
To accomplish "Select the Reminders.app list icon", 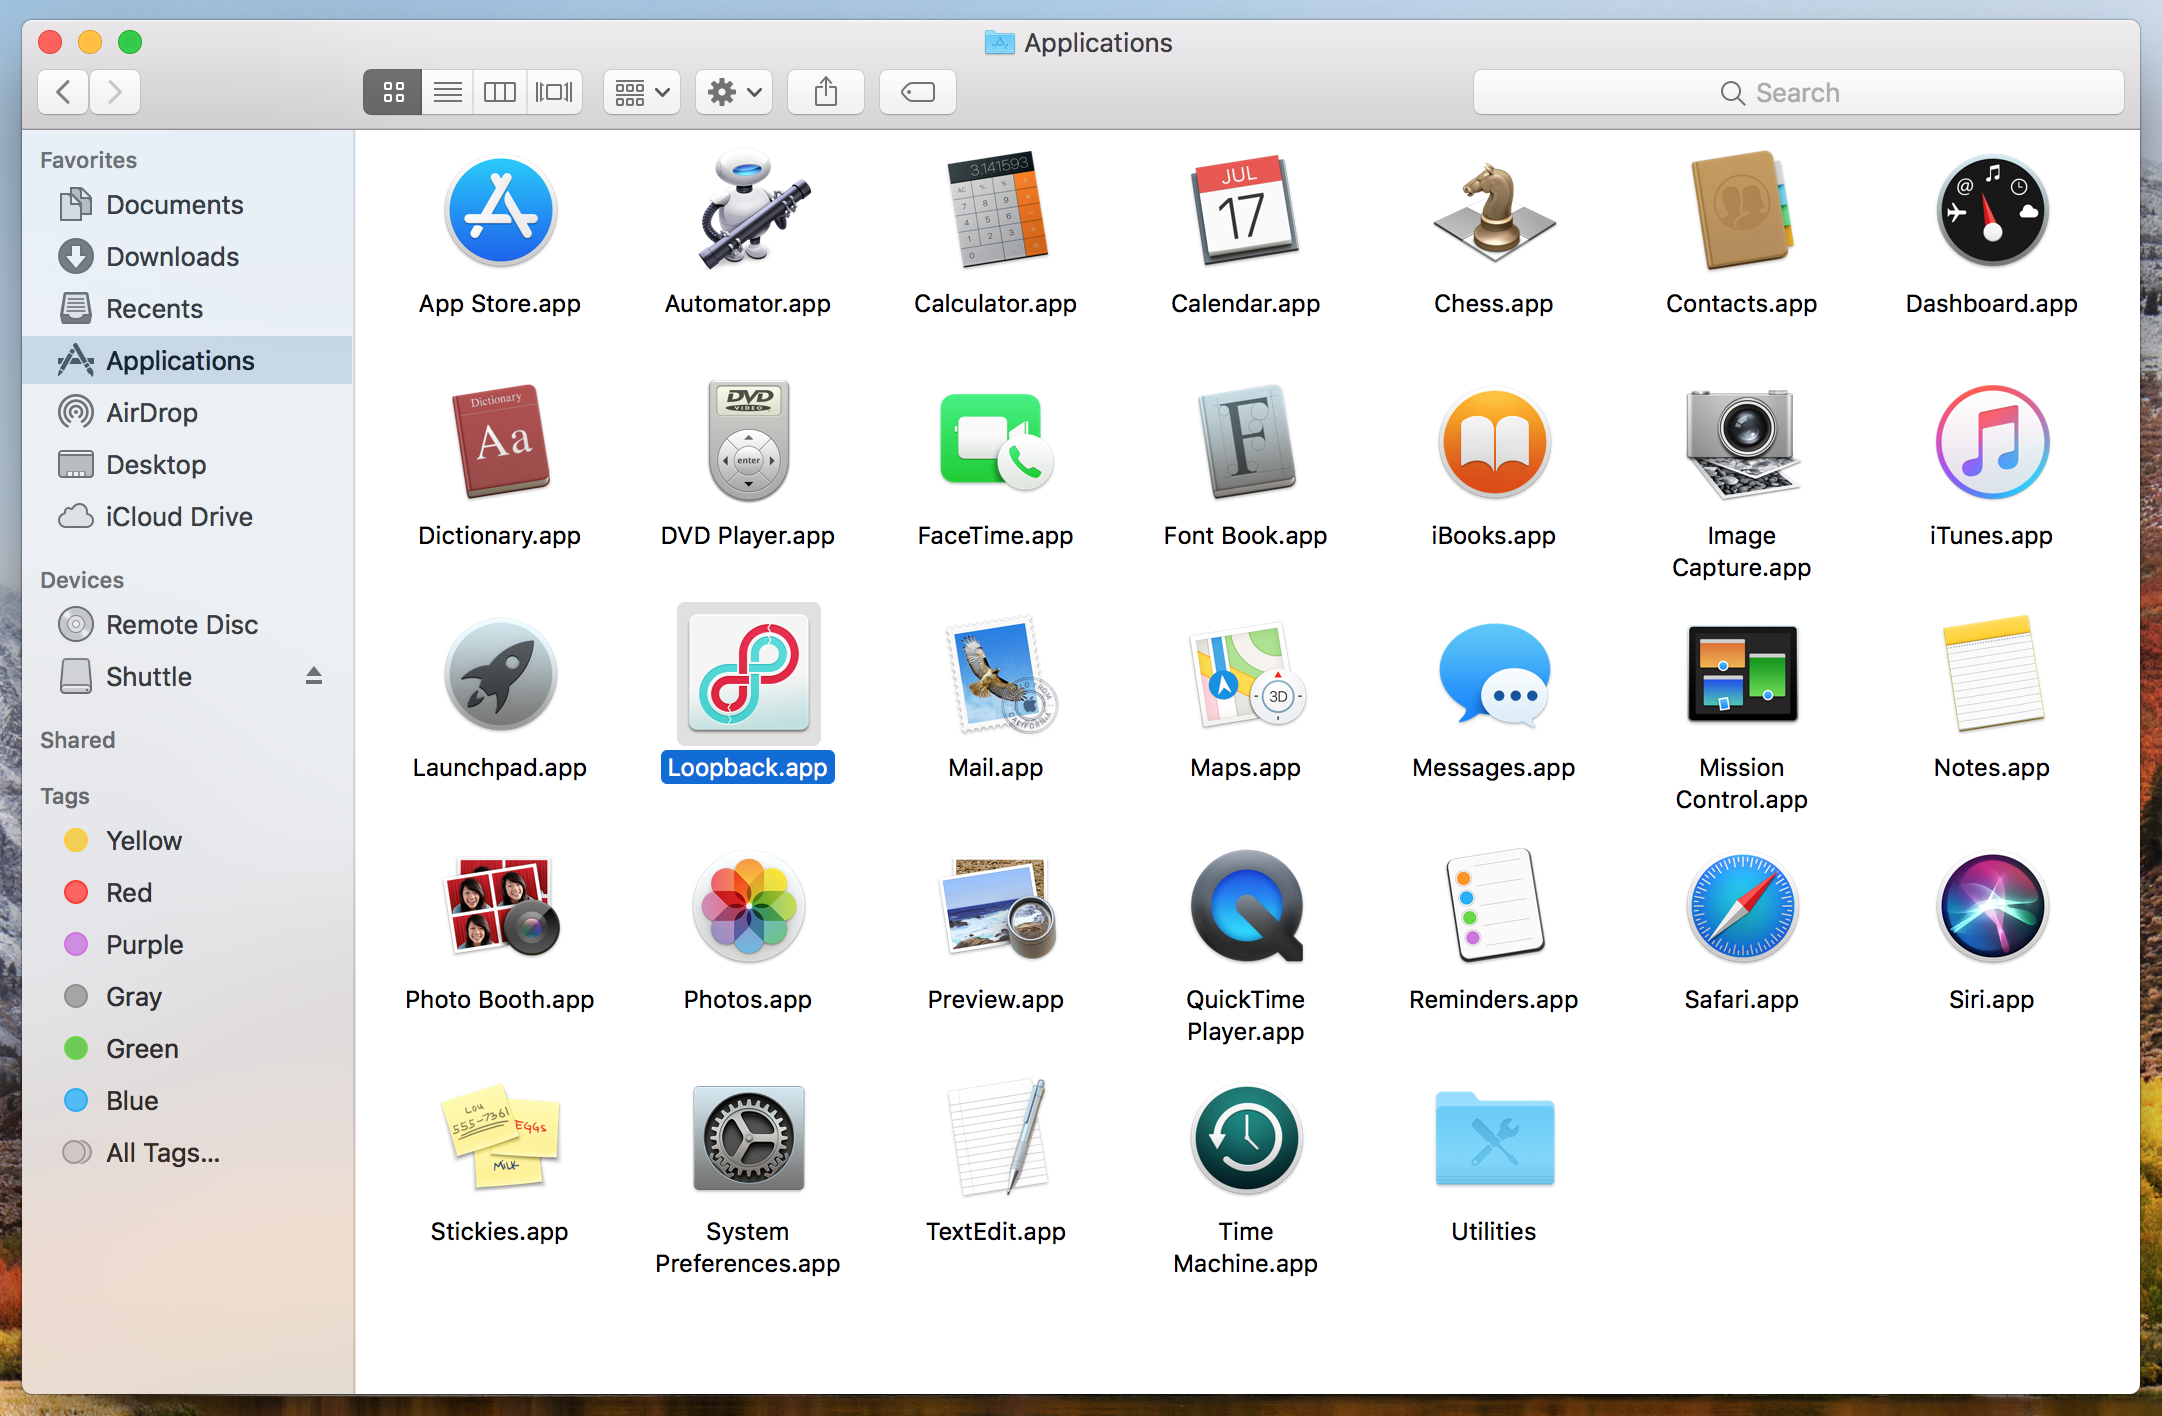I will 1494,906.
